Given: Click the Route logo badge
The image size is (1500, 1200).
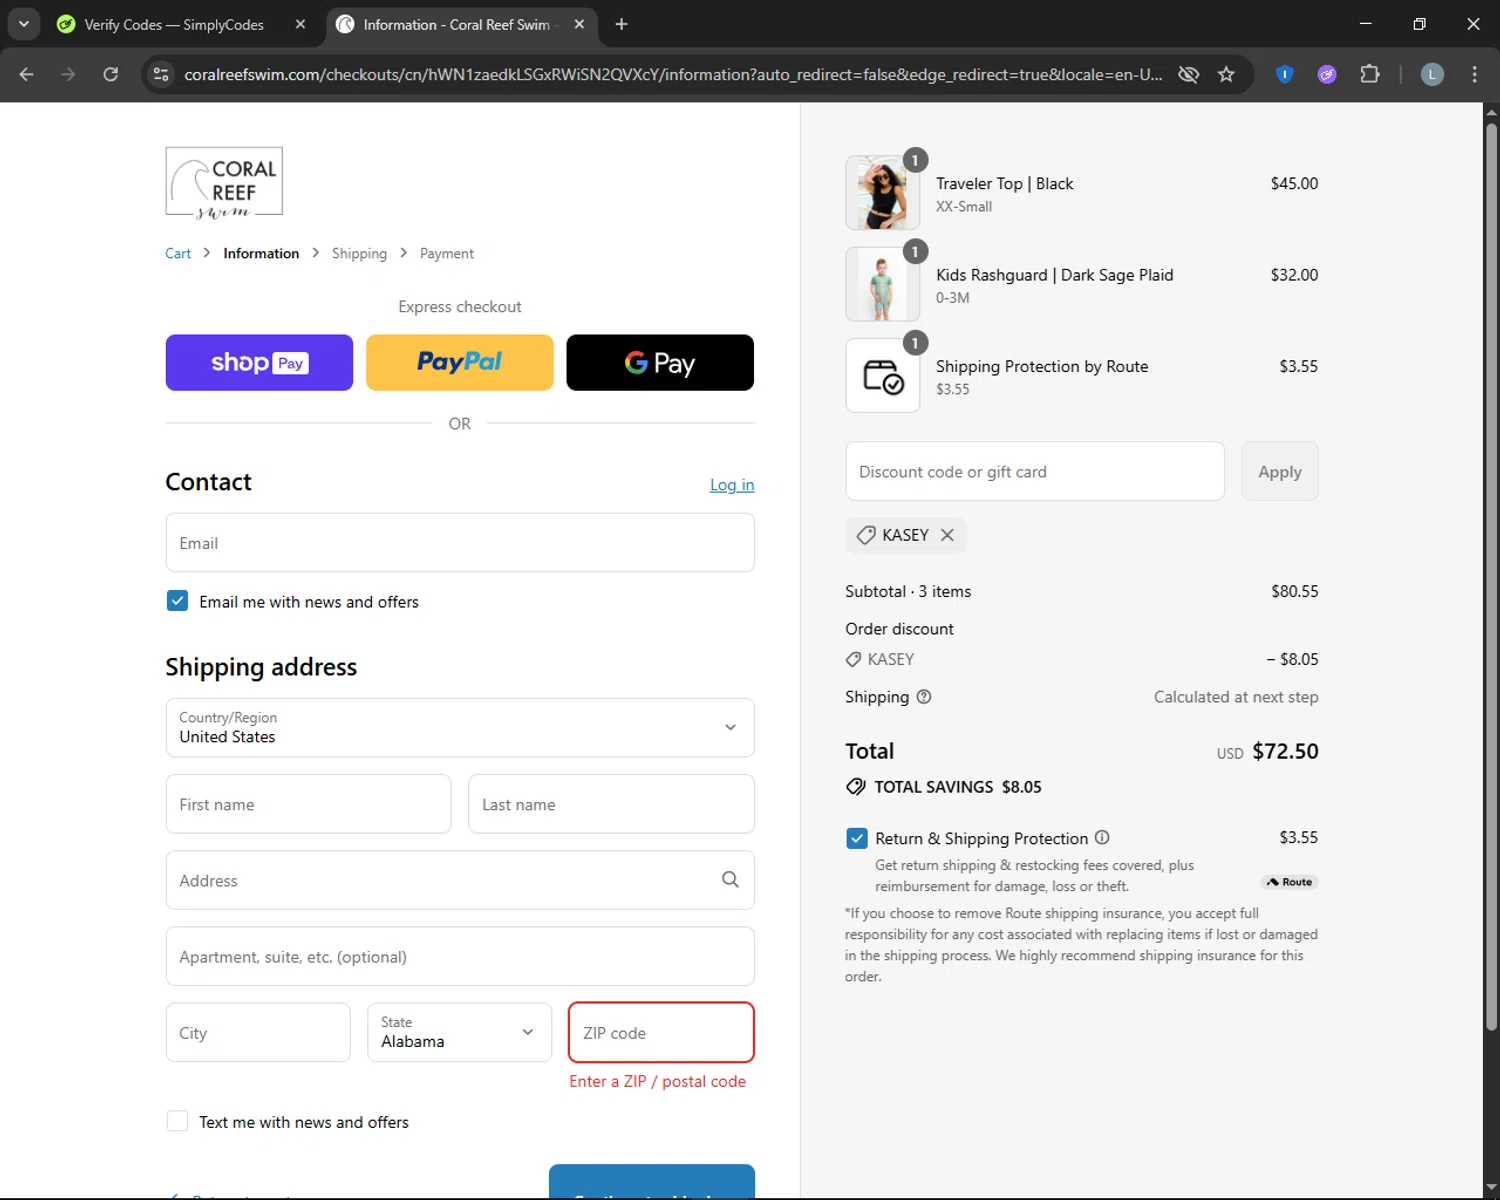Looking at the screenshot, I should pyautogui.click(x=1290, y=882).
